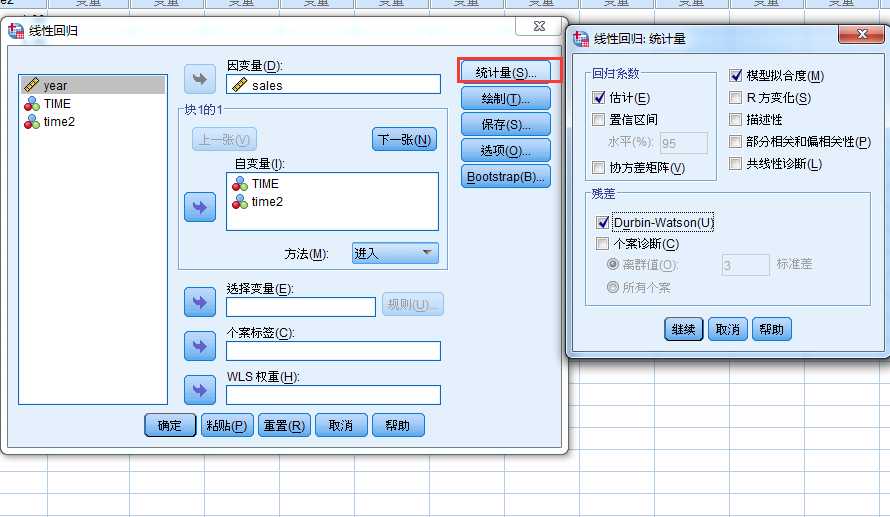Click the WLS 权重(H) input field
The image size is (890, 517).
click(333, 395)
